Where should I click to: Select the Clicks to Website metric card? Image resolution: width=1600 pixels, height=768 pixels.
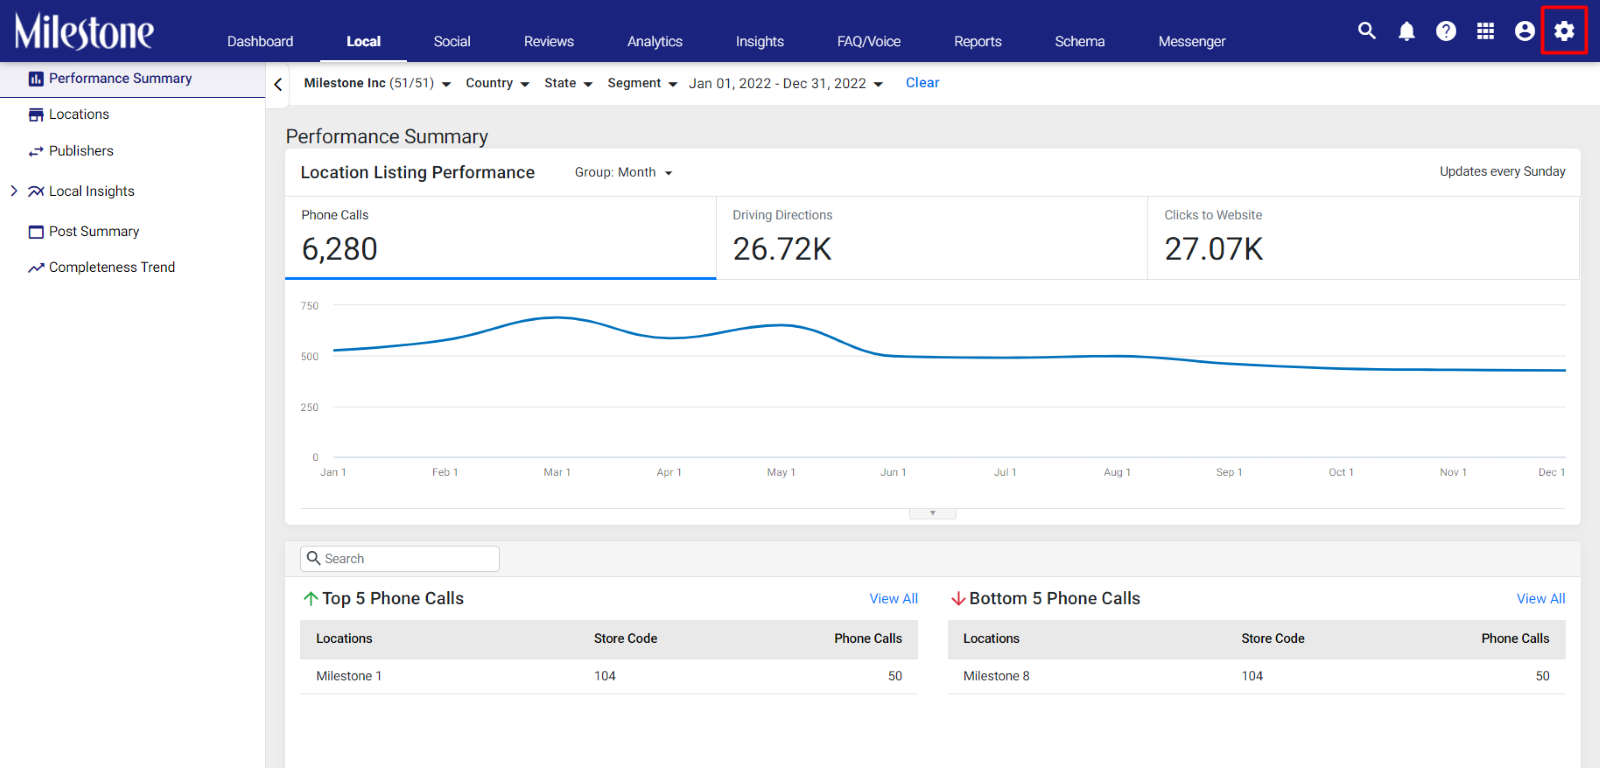pos(1363,238)
